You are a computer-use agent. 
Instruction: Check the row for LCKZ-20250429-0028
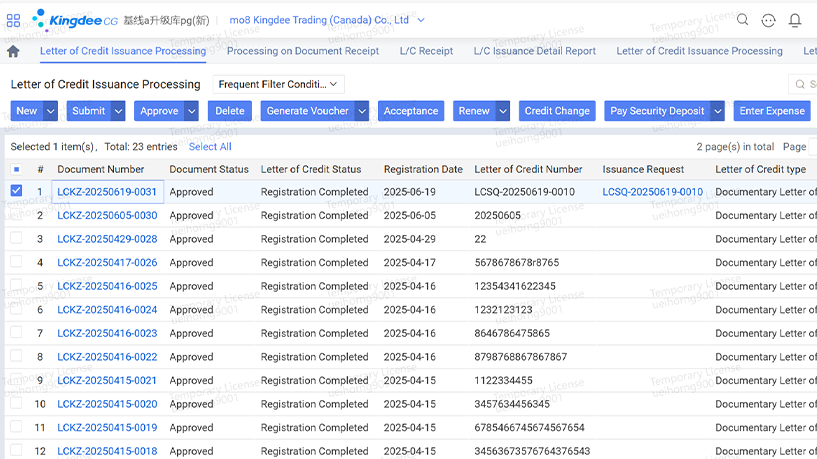(16, 238)
